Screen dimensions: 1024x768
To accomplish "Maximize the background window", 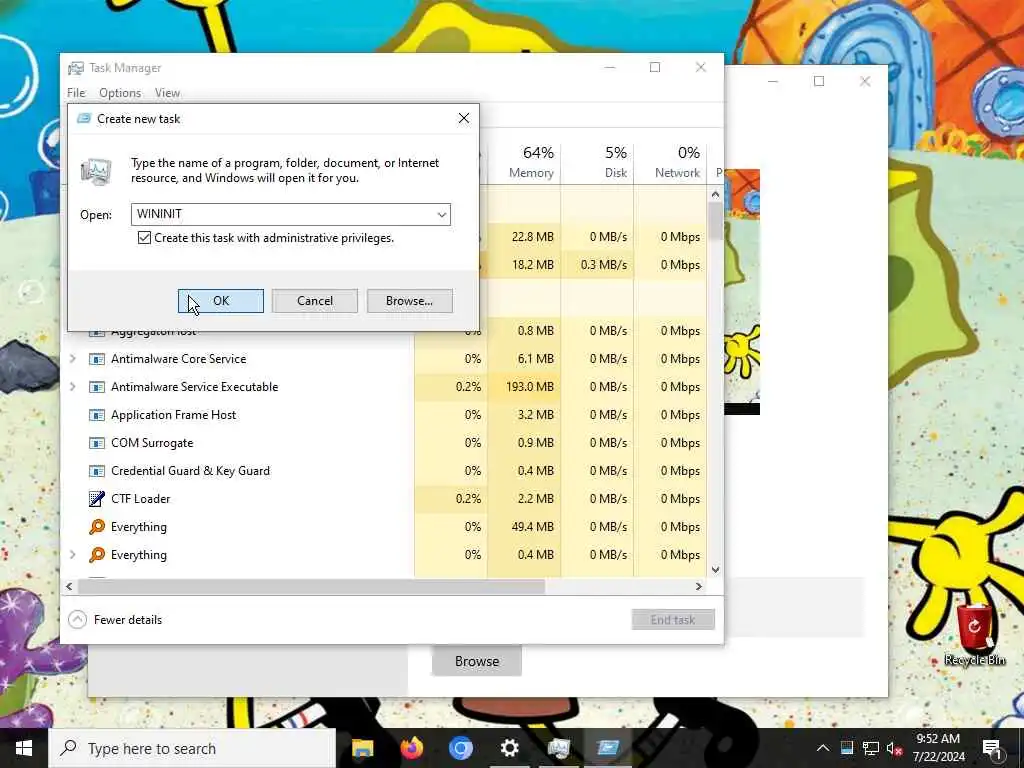I will [819, 81].
